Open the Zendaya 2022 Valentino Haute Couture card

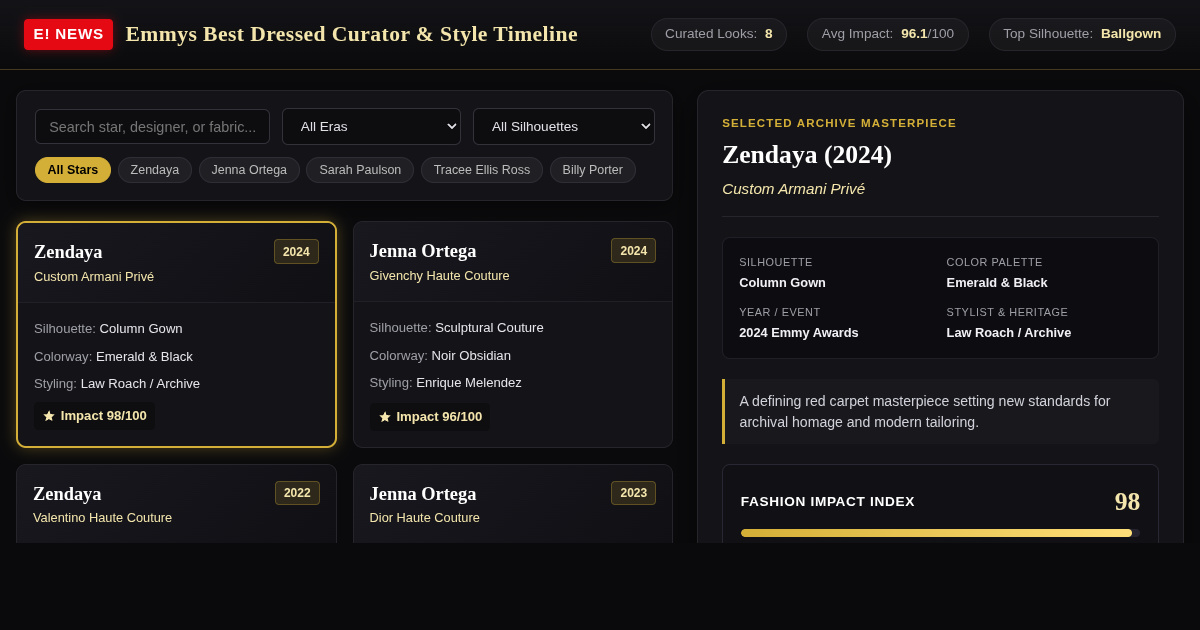pyautogui.click(x=176, y=504)
